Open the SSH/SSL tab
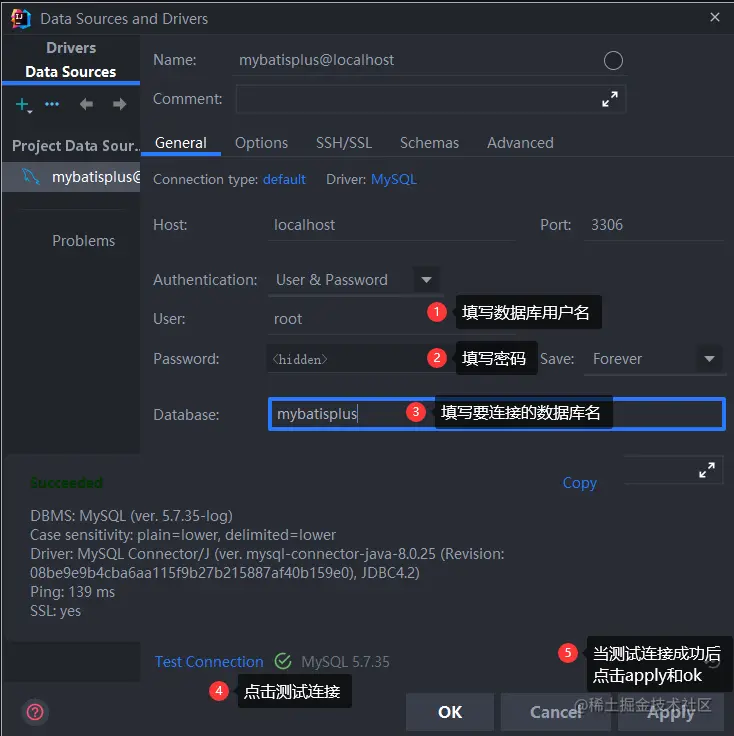This screenshot has height=736, width=734. (344, 143)
